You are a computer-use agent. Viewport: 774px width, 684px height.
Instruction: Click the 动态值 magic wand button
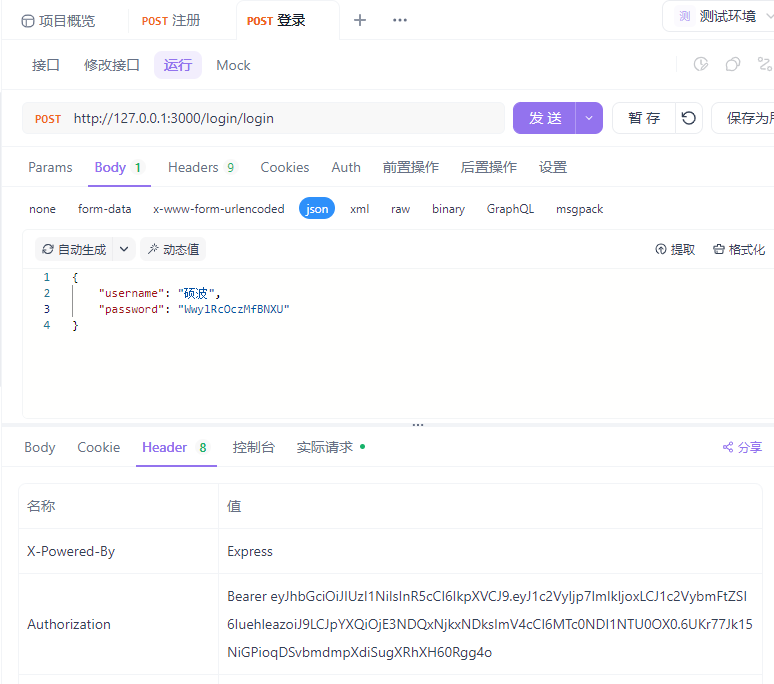coord(173,249)
